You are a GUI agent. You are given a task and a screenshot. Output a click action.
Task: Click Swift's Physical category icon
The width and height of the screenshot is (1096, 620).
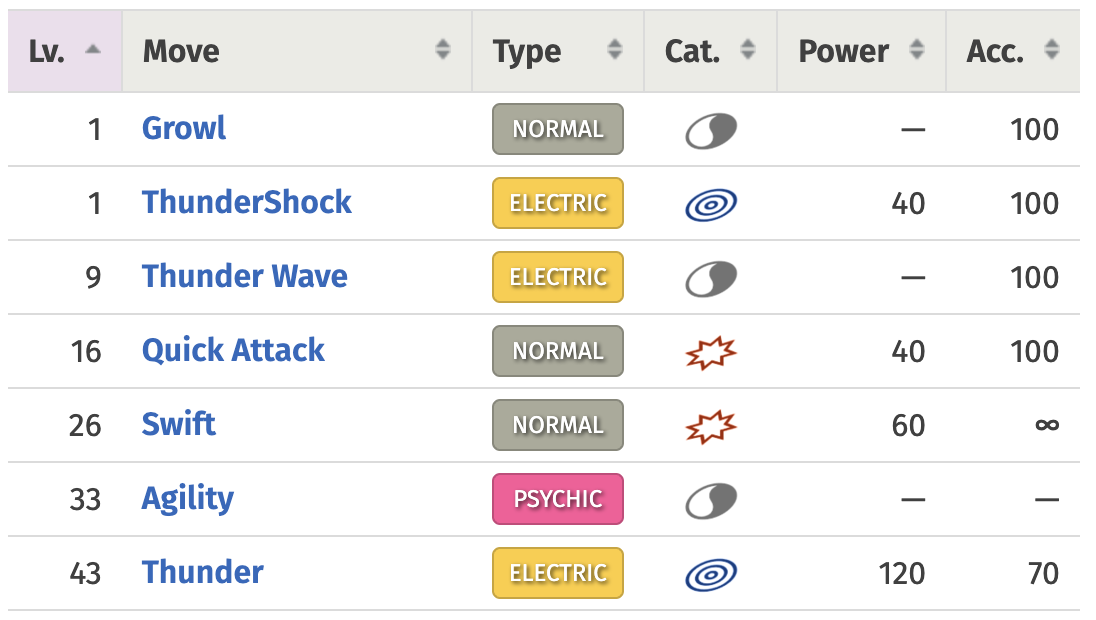click(x=710, y=425)
